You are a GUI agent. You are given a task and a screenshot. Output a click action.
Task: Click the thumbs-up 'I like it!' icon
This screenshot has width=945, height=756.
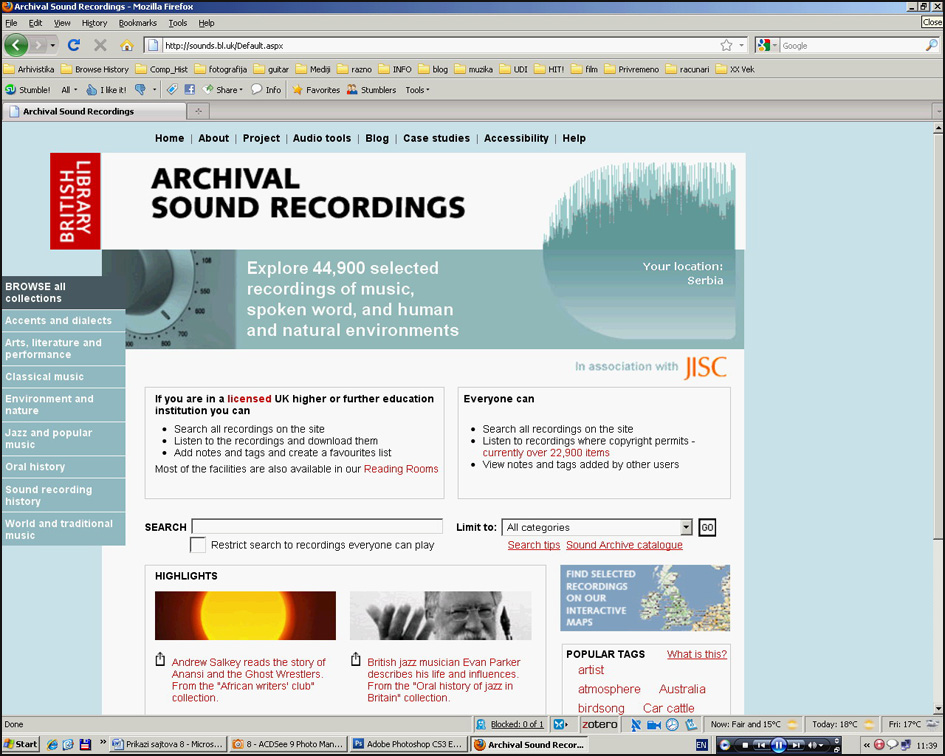coord(93,90)
